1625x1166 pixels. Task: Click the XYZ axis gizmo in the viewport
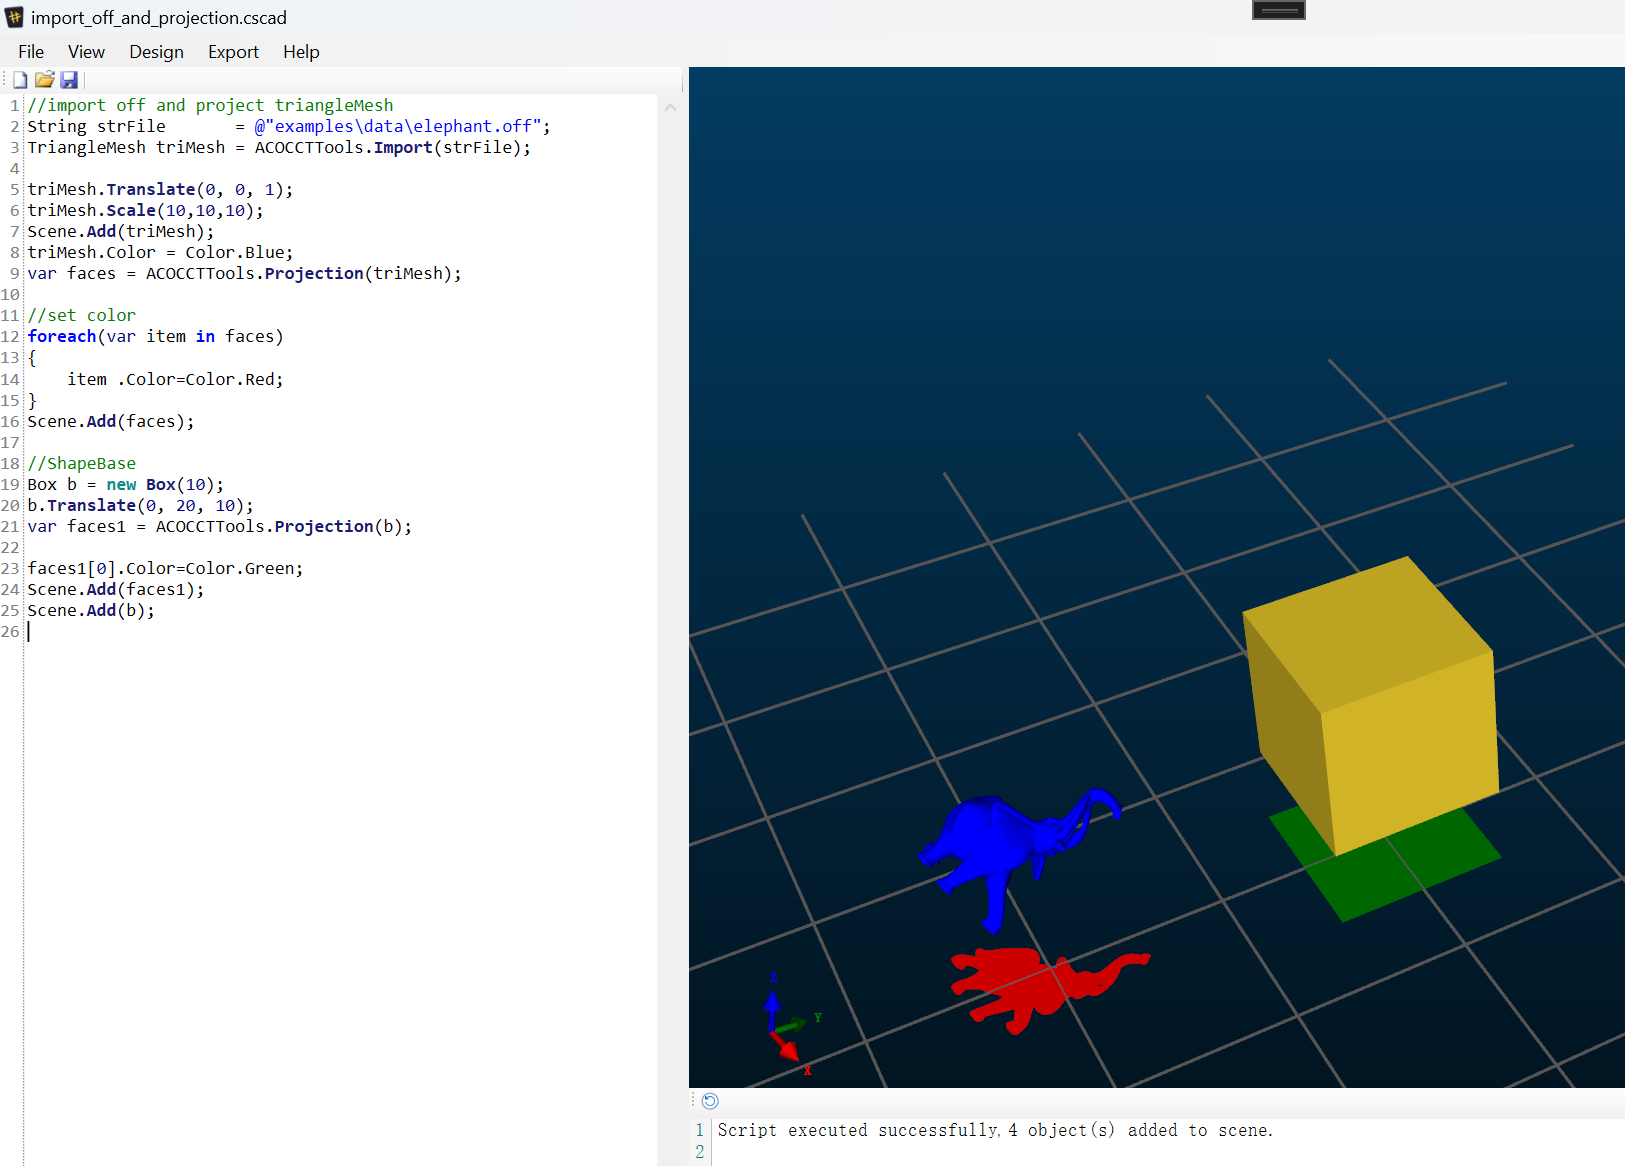790,1025
